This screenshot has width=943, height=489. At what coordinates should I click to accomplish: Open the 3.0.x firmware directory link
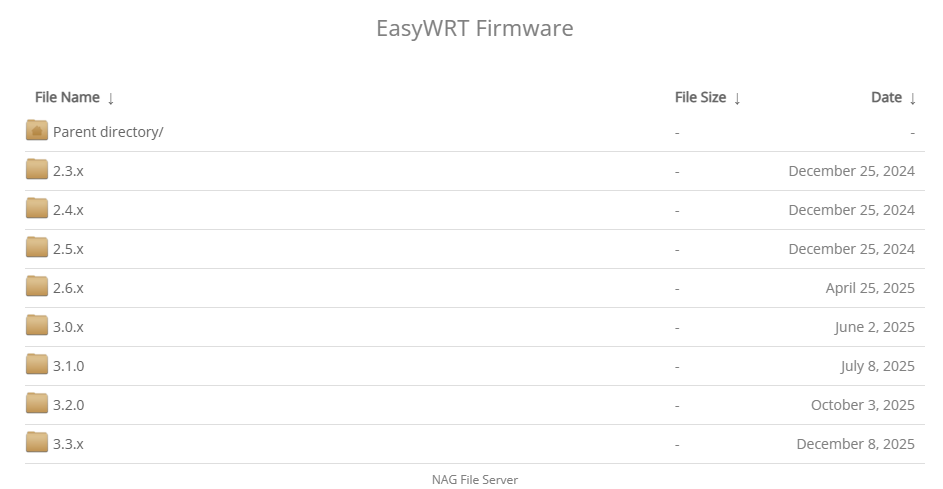pyautogui.click(x=68, y=327)
